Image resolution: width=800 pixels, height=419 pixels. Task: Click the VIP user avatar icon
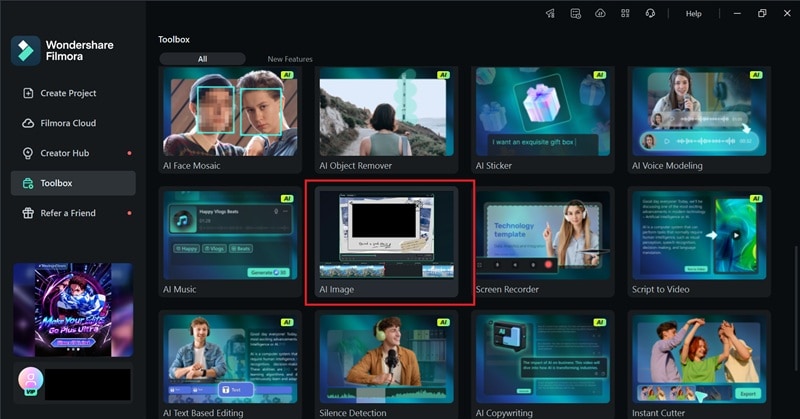pos(31,381)
